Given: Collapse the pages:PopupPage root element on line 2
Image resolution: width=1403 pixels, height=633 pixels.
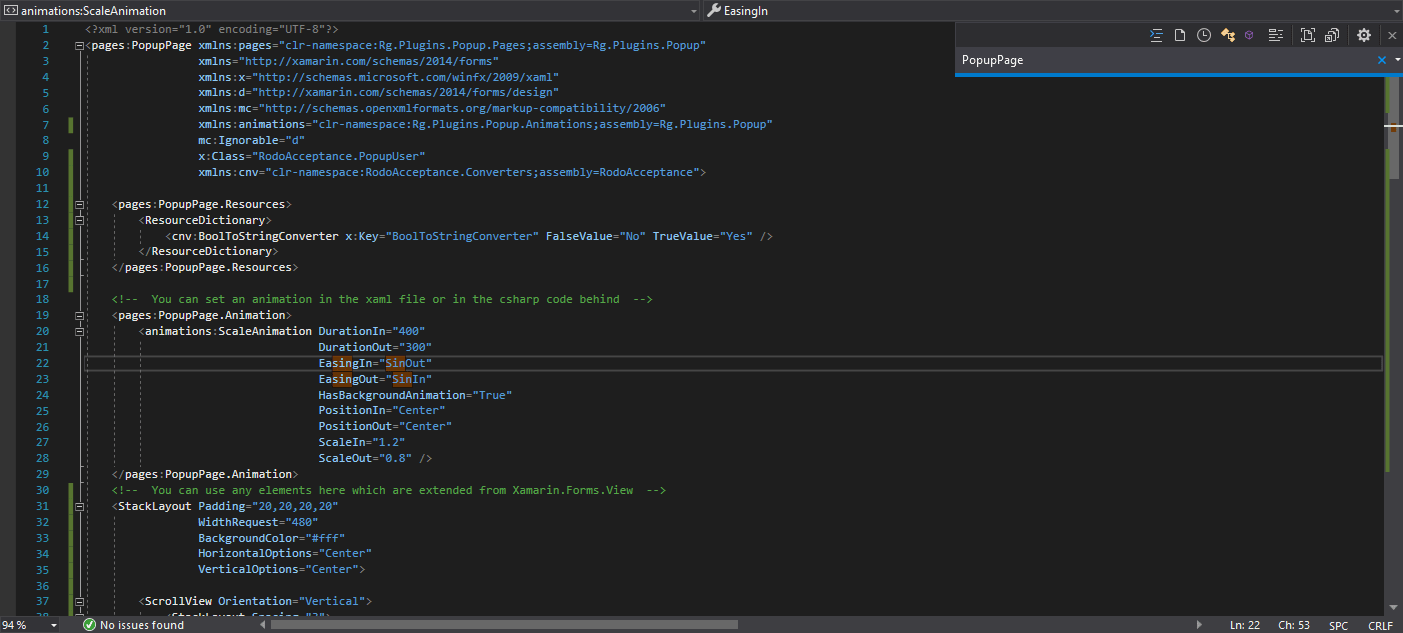Looking at the screenshot, I should click(79, 46).
